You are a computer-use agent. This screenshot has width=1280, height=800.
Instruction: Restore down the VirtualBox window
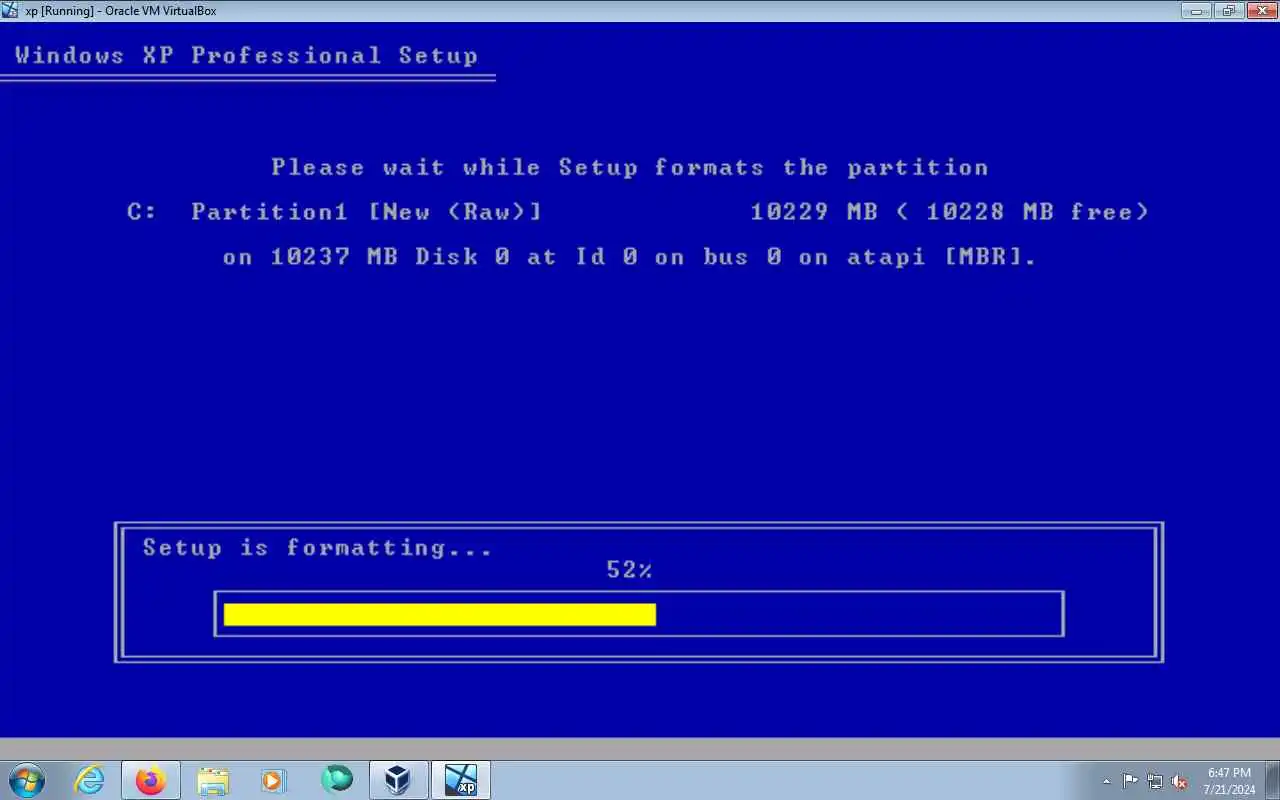coord(1228,11)
